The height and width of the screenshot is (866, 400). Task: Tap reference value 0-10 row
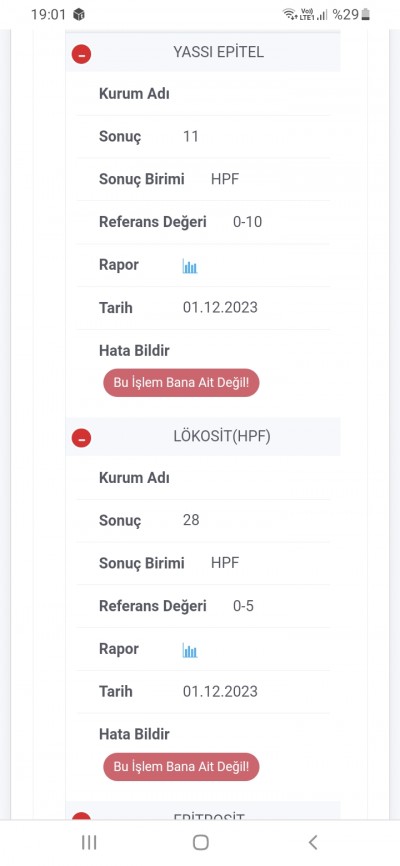tap(203, 222)
